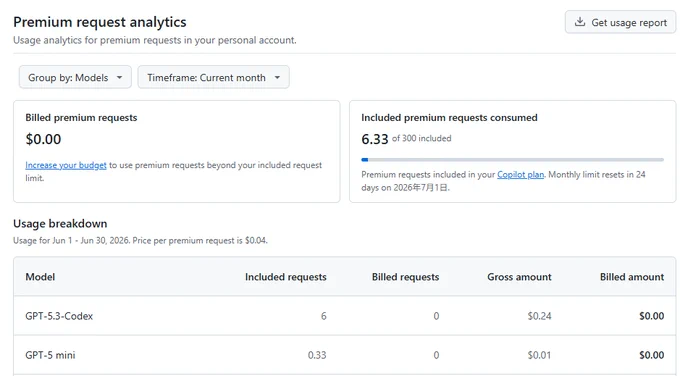Image resolution: width=680 pixels, height=376 pixels.
Task: Click the Billed premium requests $0.00 value
Action: point(43,139)
